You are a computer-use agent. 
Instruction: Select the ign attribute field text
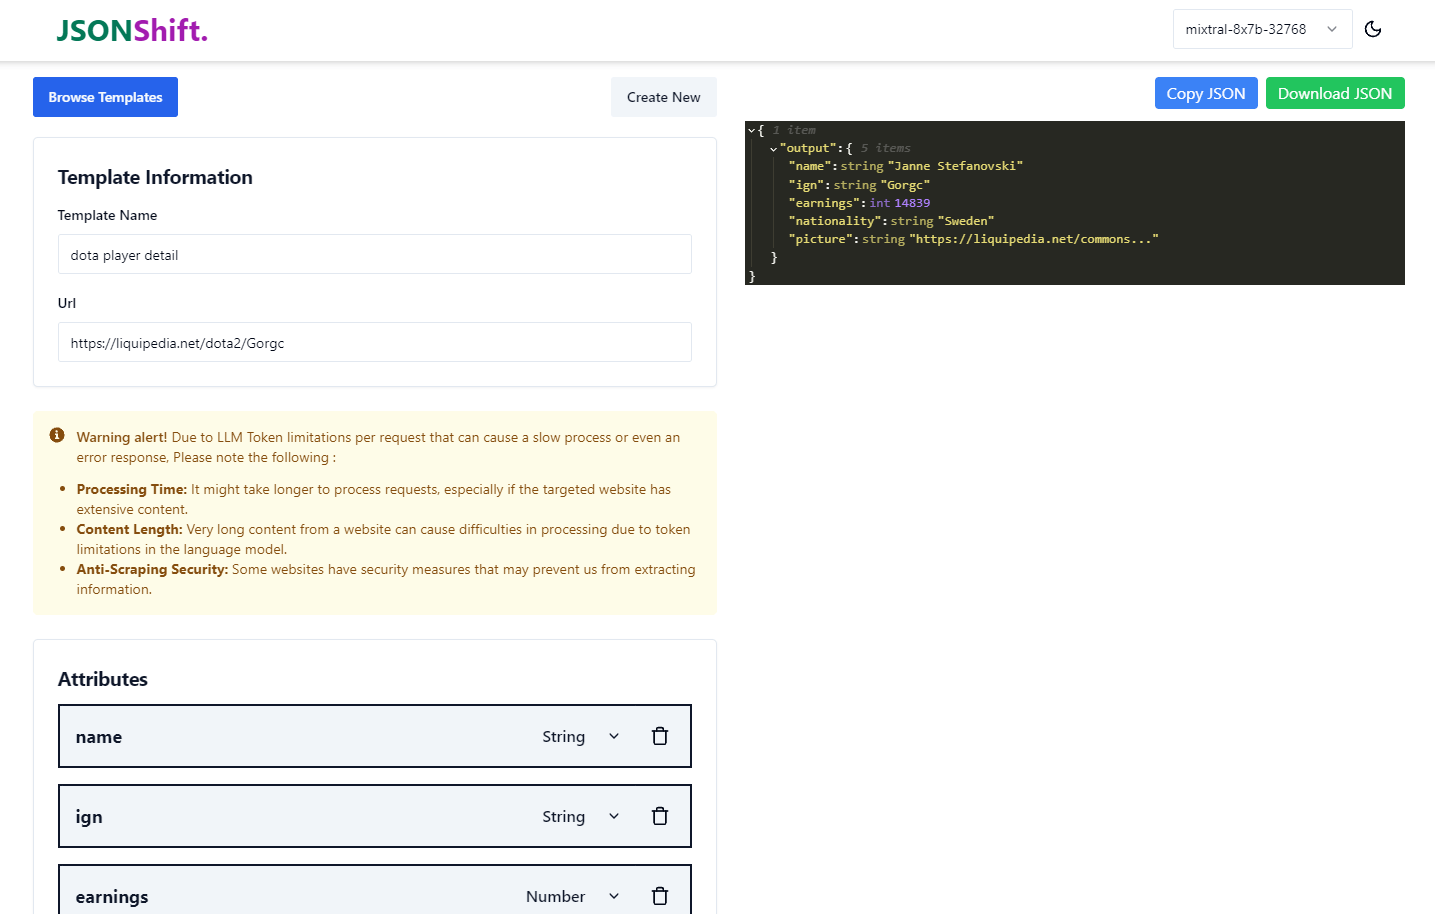(89, 817)
